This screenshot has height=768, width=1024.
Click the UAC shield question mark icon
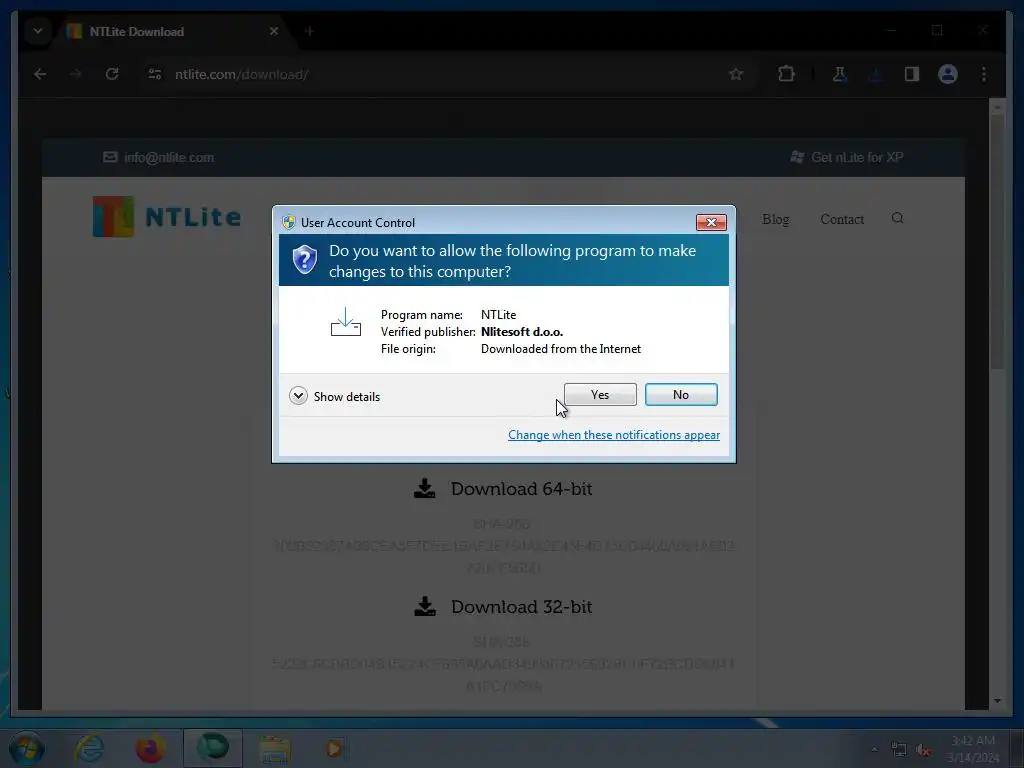pyautogui.click(x=304, y=260)
